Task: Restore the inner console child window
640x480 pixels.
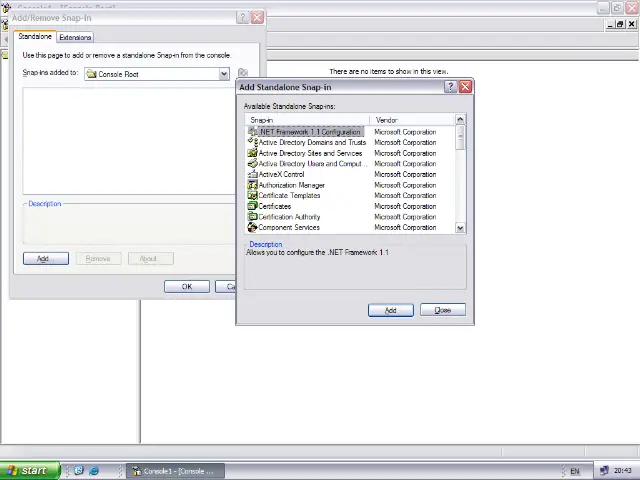Action: [x=620, y=24]
